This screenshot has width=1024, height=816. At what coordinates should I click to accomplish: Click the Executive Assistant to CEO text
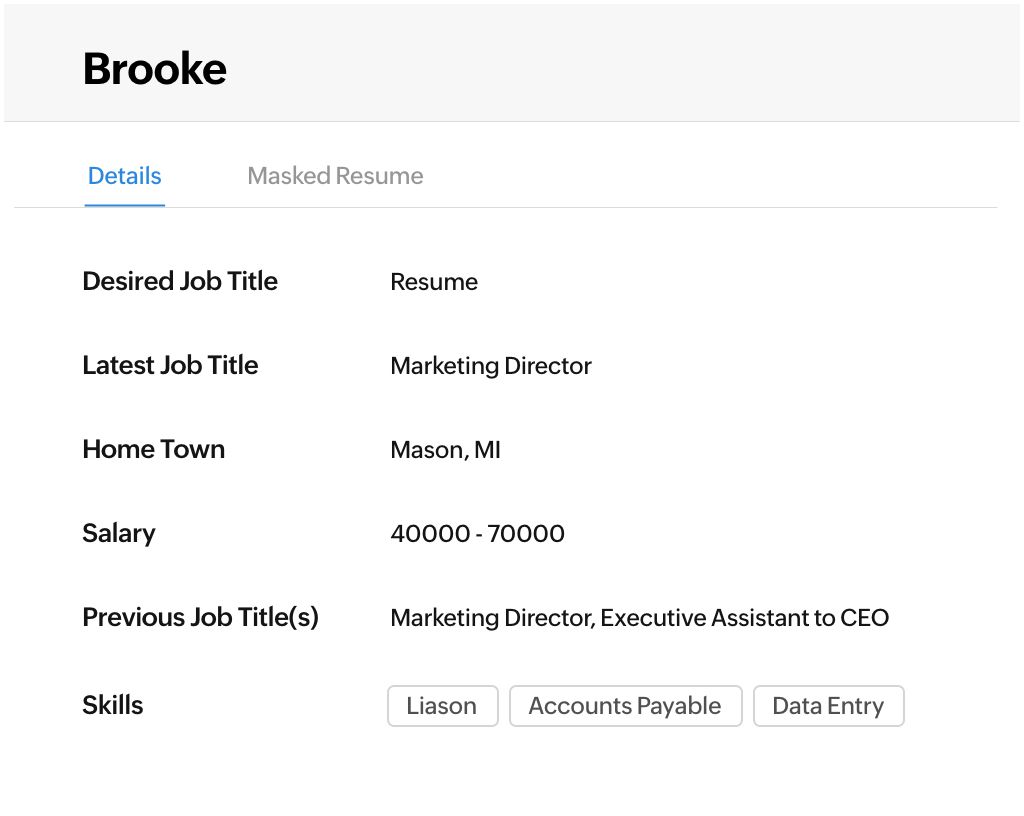click(x=745, y=618)
